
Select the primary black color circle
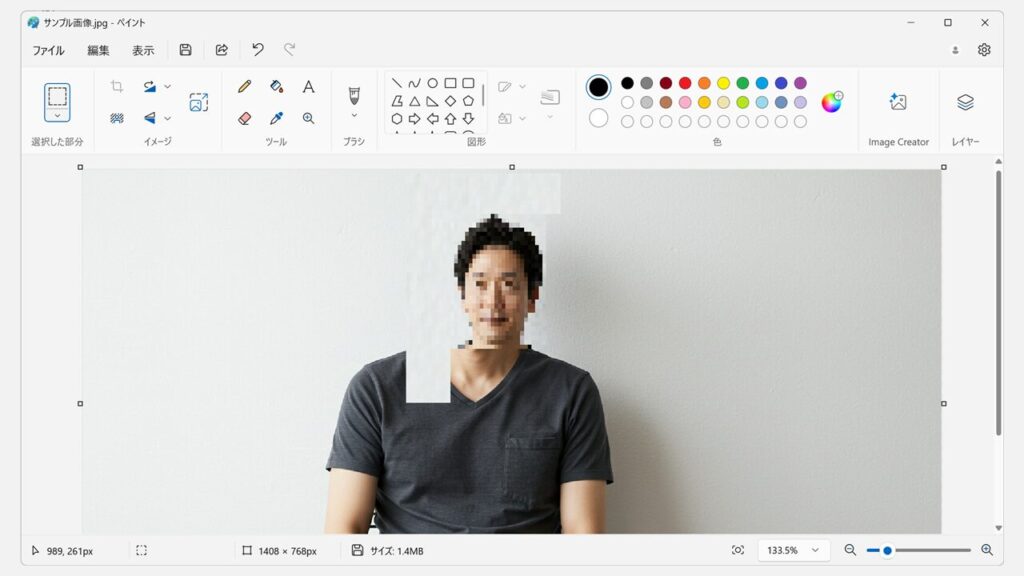(x=598, y=87)
